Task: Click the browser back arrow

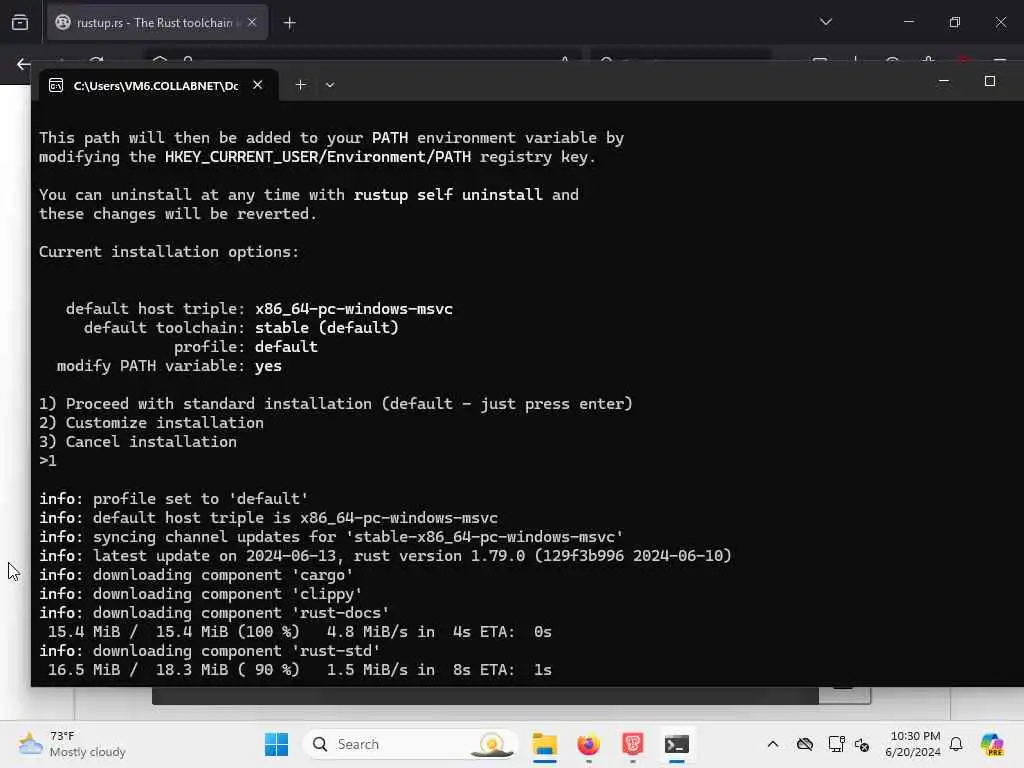Action: pyautogui.click(x=23, y=64)
